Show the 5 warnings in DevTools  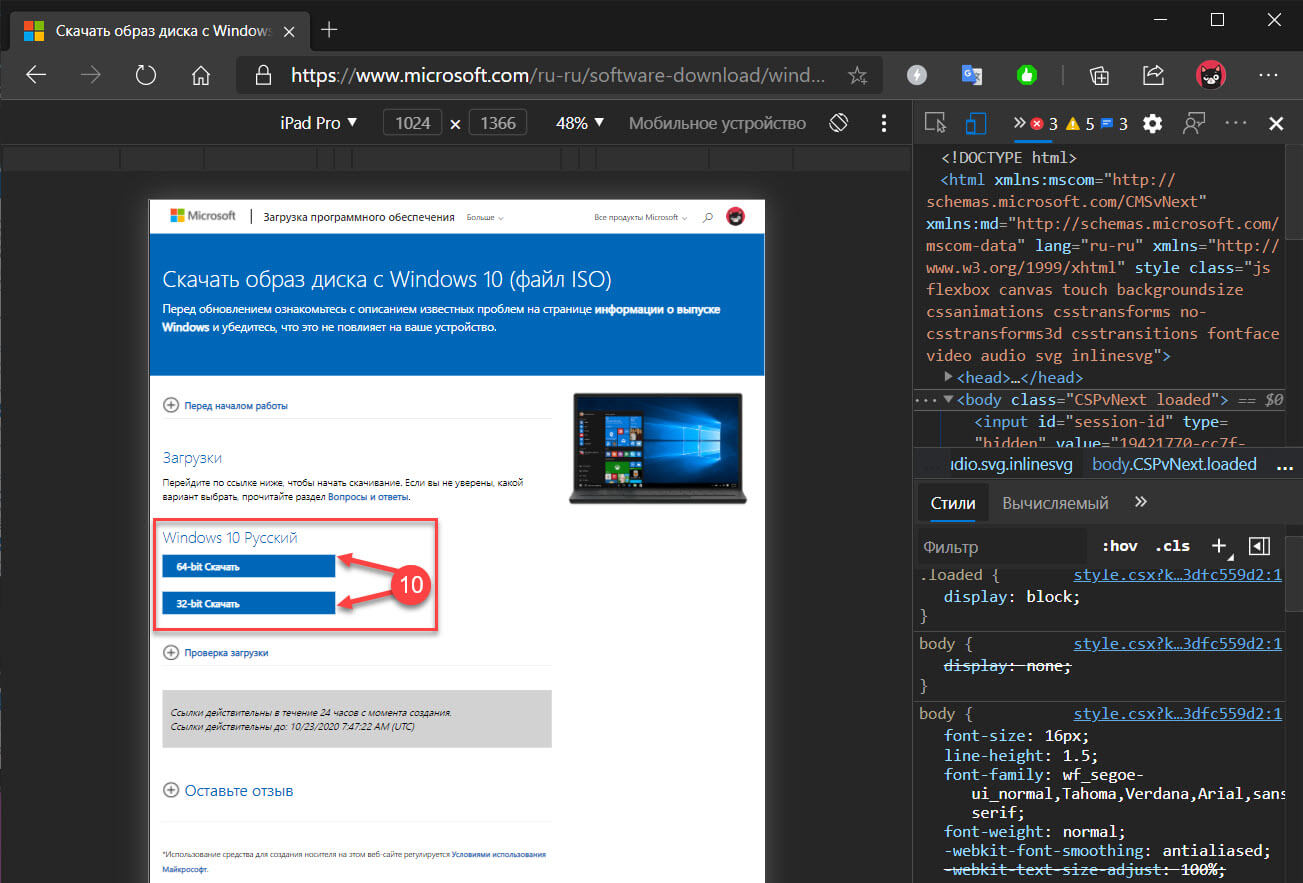click(x=1080, y=124)
